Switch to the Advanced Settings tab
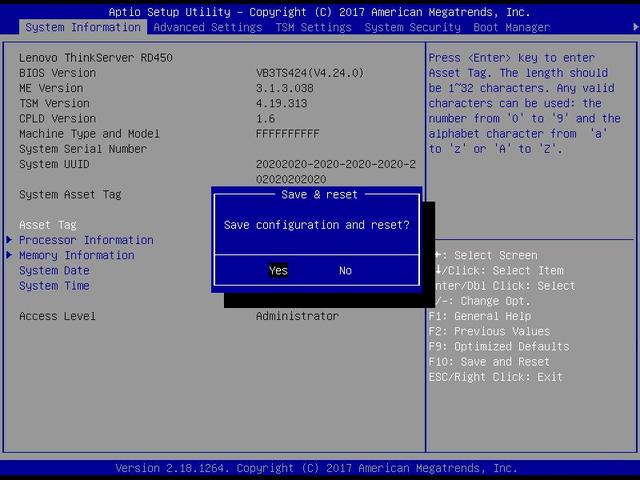640x480 pixels. [x=208, y=27]
